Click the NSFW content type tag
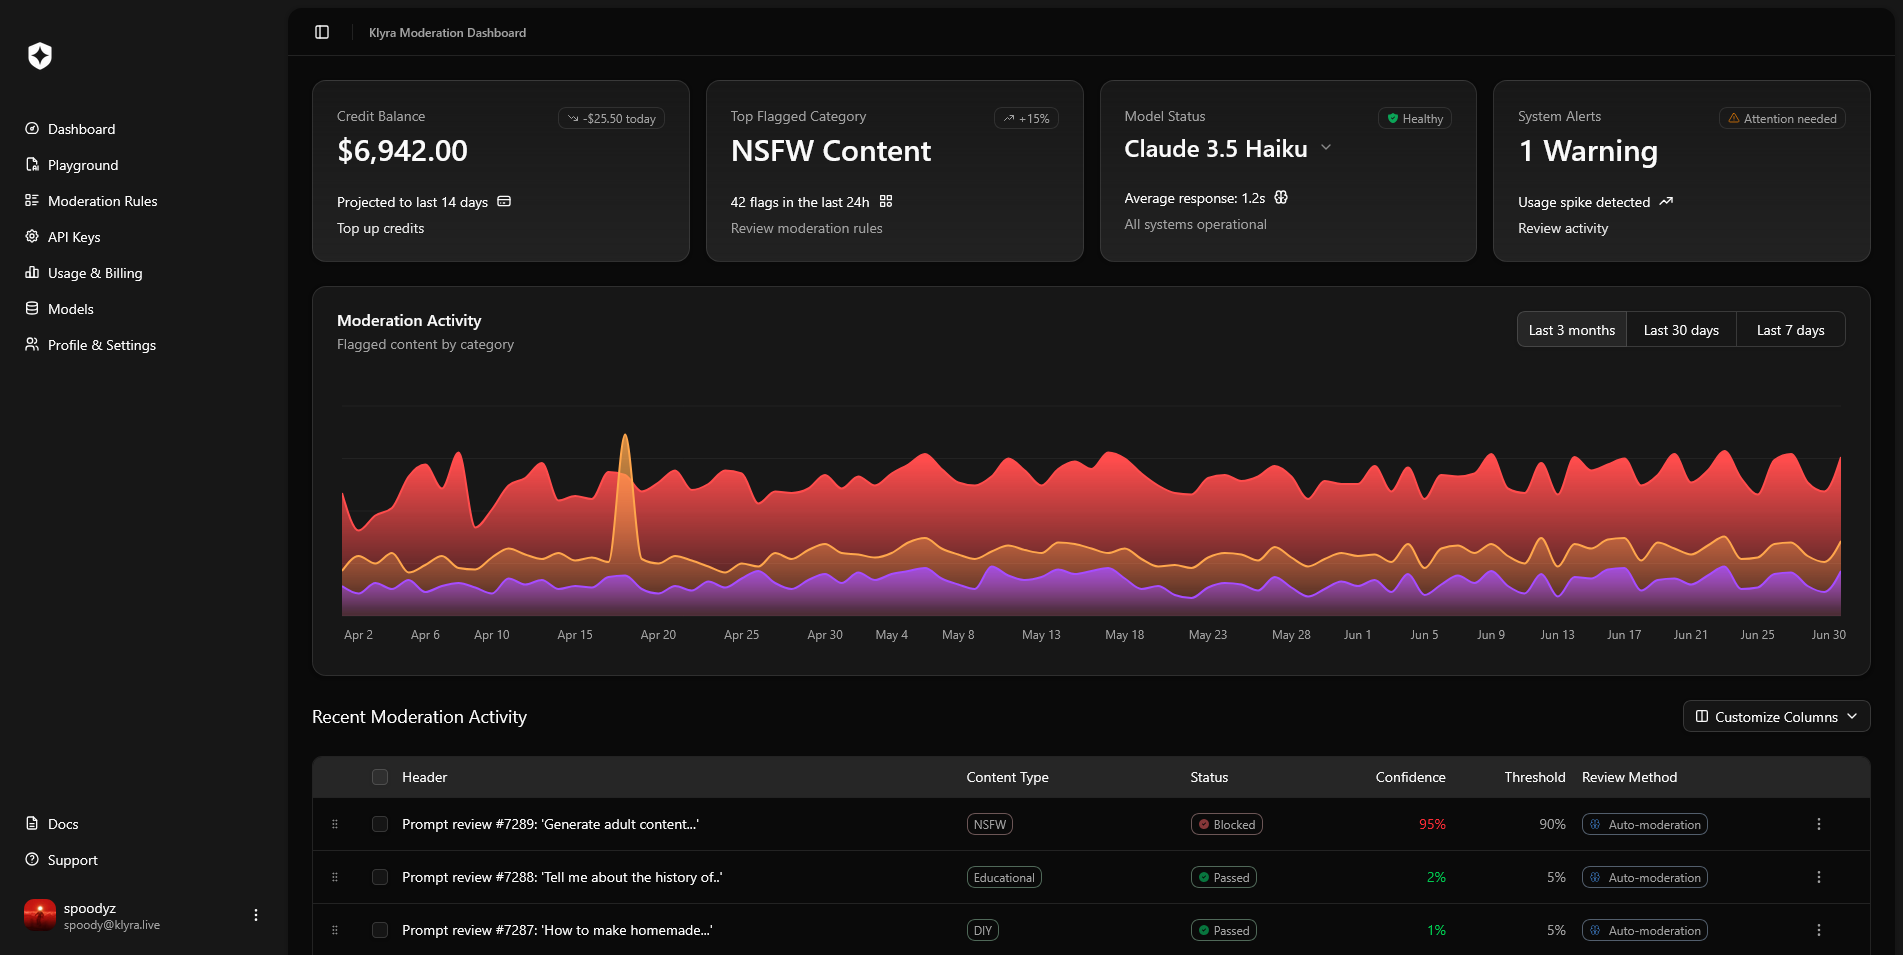The width and height of the screenshot is (1903, 955). (x=990, y=824)
